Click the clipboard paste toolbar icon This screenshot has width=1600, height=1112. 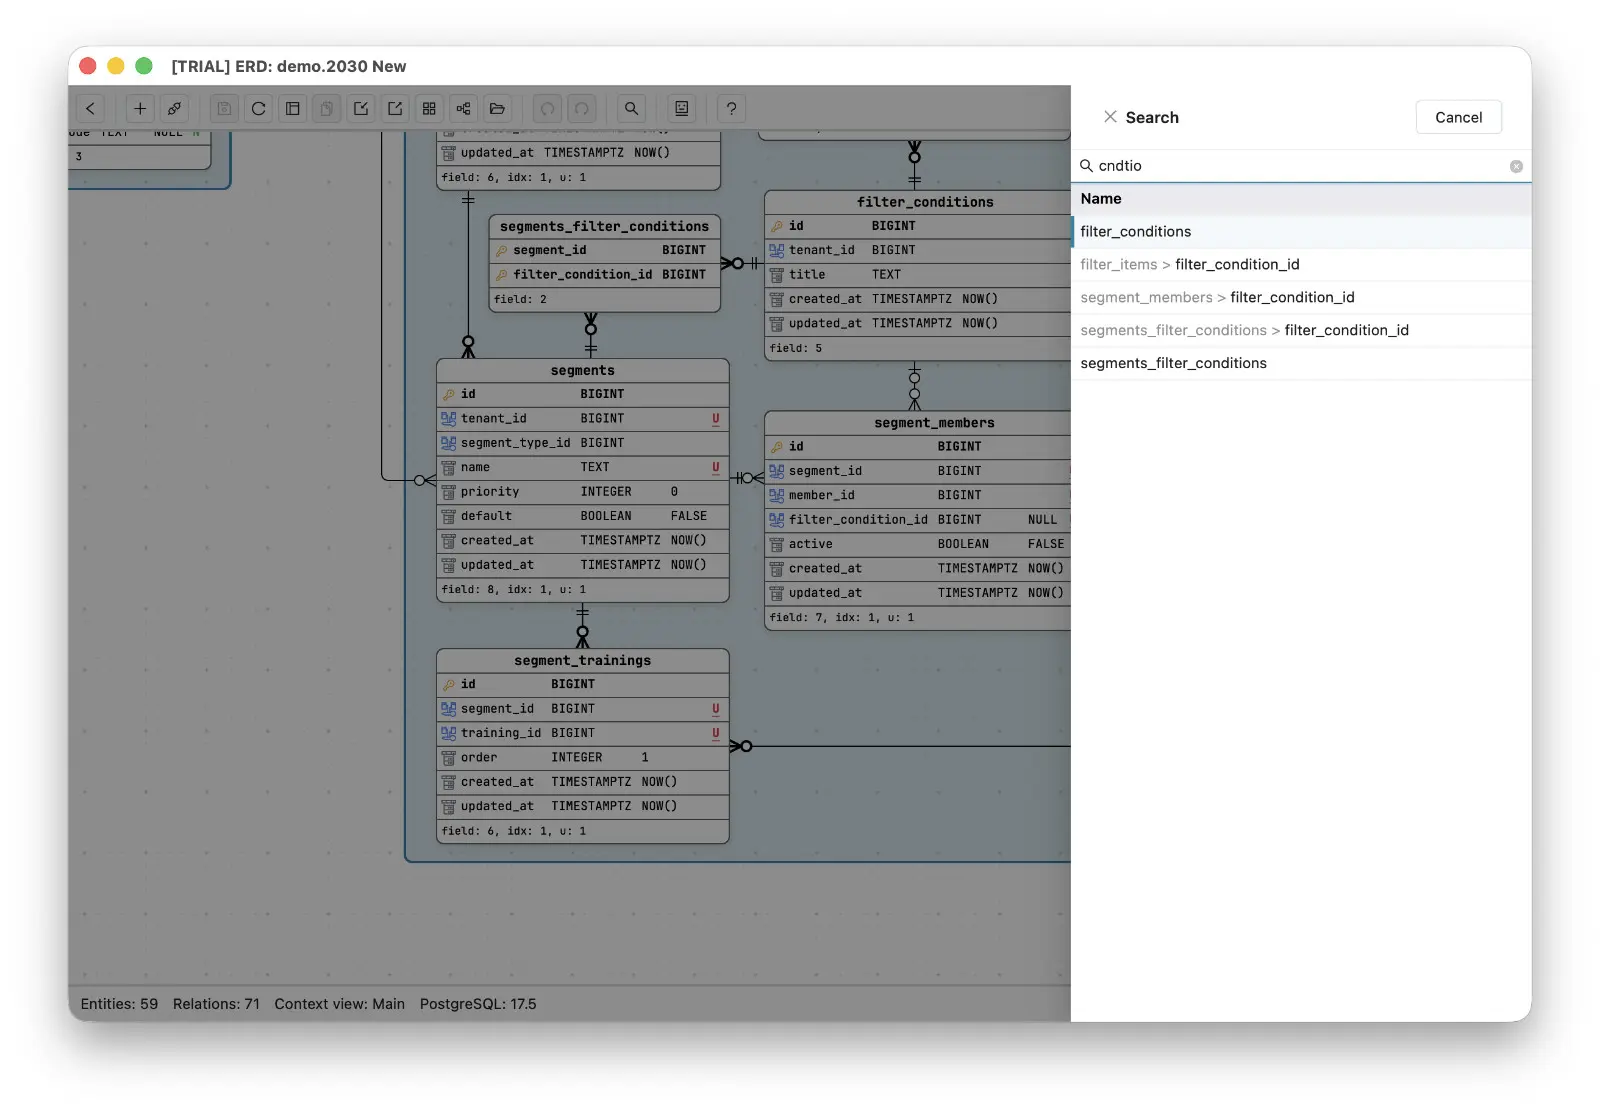point(327,109)
